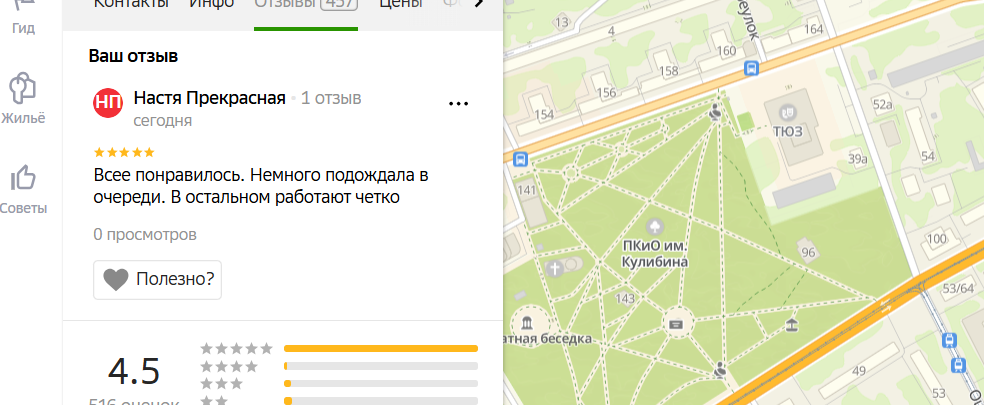The width and height of the screenshot is (984, 405).
Task: Click the five-star review rating
Action: click(x=124, y=153)
